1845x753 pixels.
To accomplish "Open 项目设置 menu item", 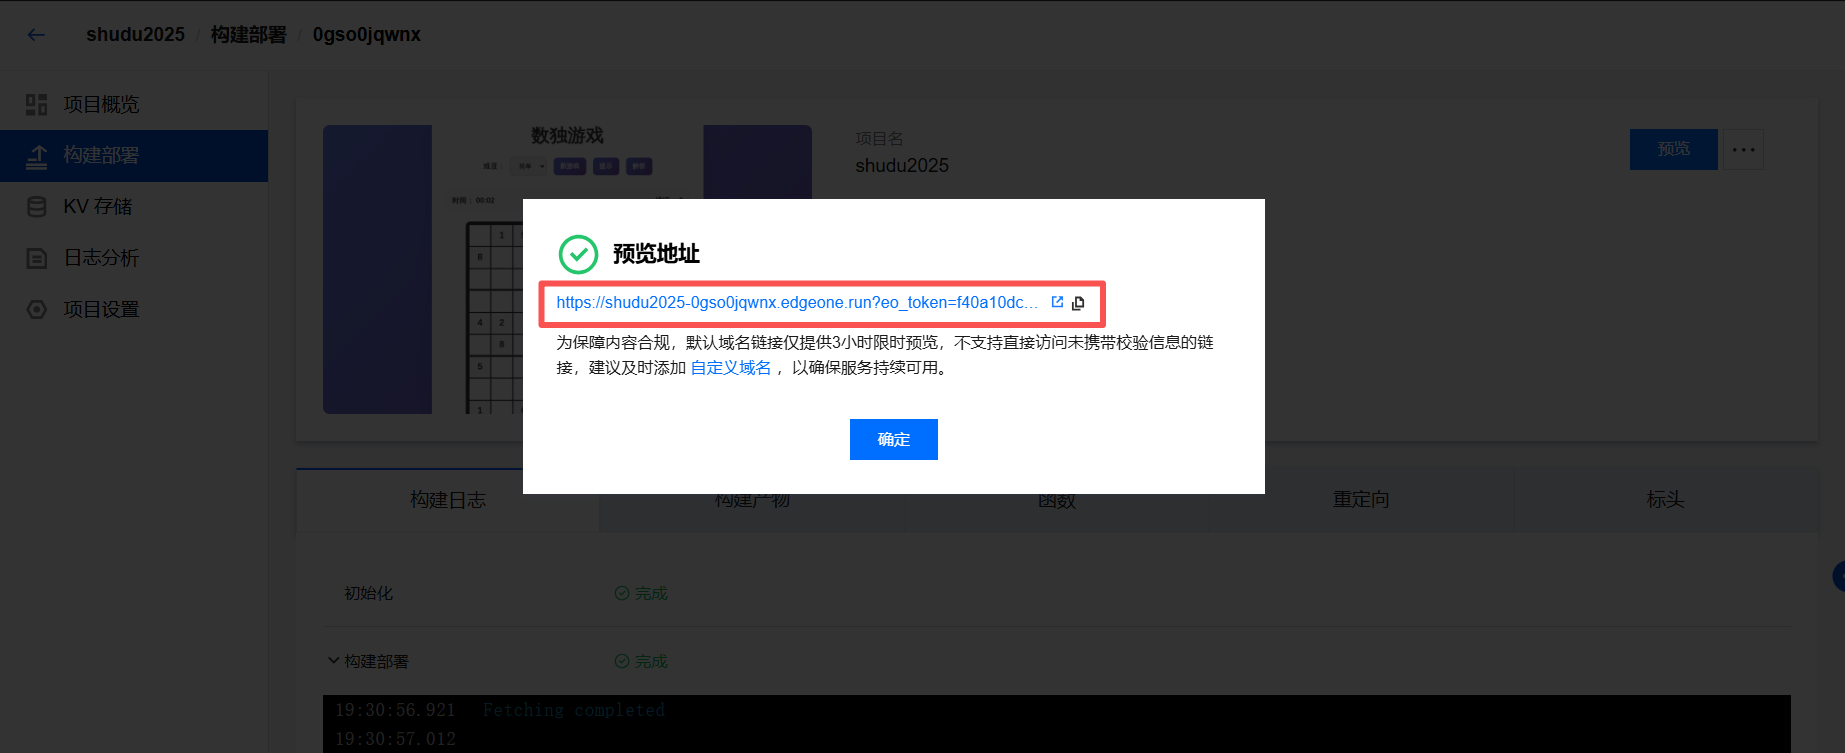I will tap(134, 310).
